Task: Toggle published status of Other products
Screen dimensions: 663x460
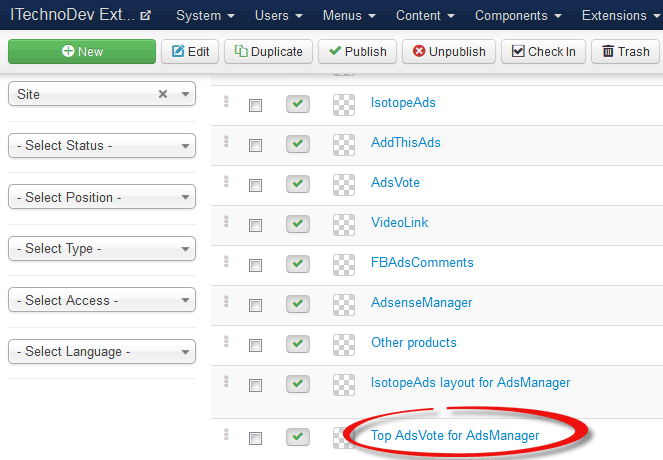Action: coord(298,344)
